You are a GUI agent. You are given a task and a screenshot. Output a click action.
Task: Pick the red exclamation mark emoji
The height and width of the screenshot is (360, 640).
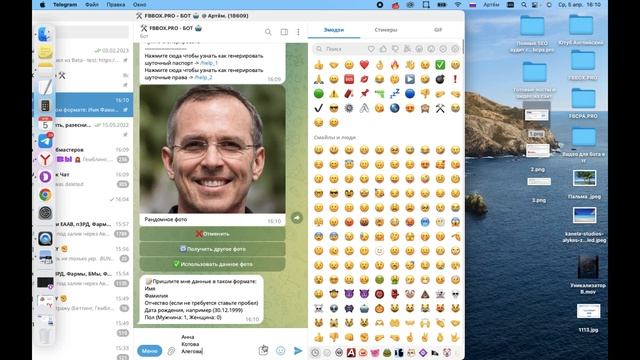(456, 79)
